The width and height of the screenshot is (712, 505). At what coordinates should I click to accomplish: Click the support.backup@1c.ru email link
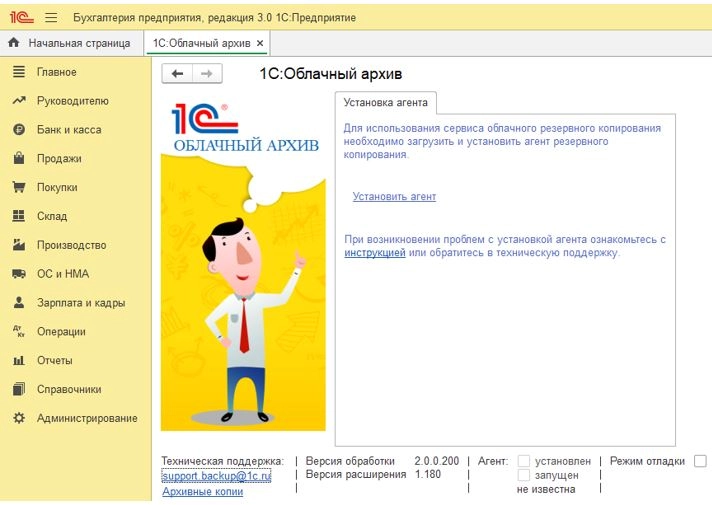pos(217,476)
